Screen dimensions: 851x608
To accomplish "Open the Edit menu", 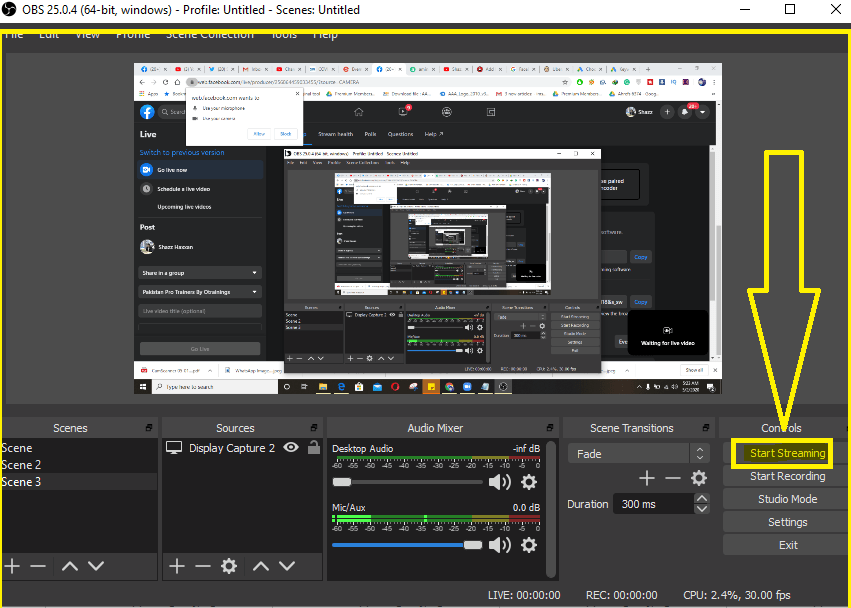I will tap(49, 34).
